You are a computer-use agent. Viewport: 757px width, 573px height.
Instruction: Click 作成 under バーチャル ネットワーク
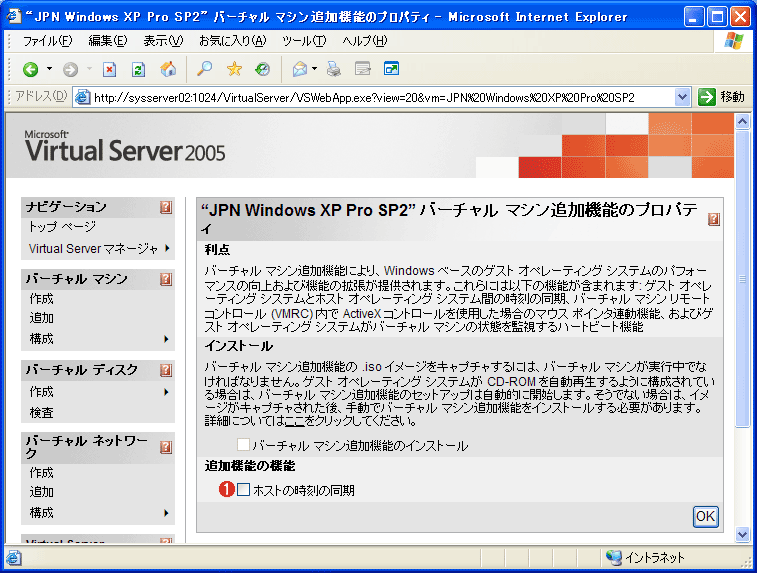click(42, 473)
